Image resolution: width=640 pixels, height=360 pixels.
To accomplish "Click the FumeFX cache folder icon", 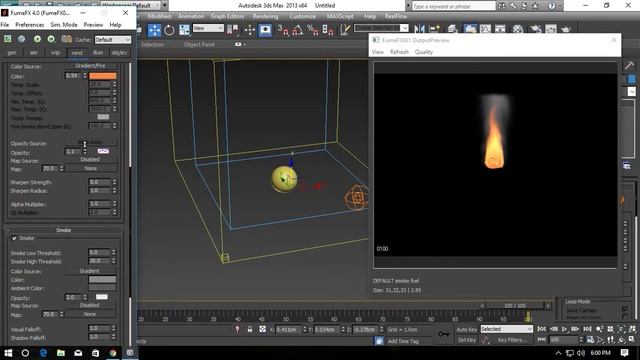I will [67, 39].
